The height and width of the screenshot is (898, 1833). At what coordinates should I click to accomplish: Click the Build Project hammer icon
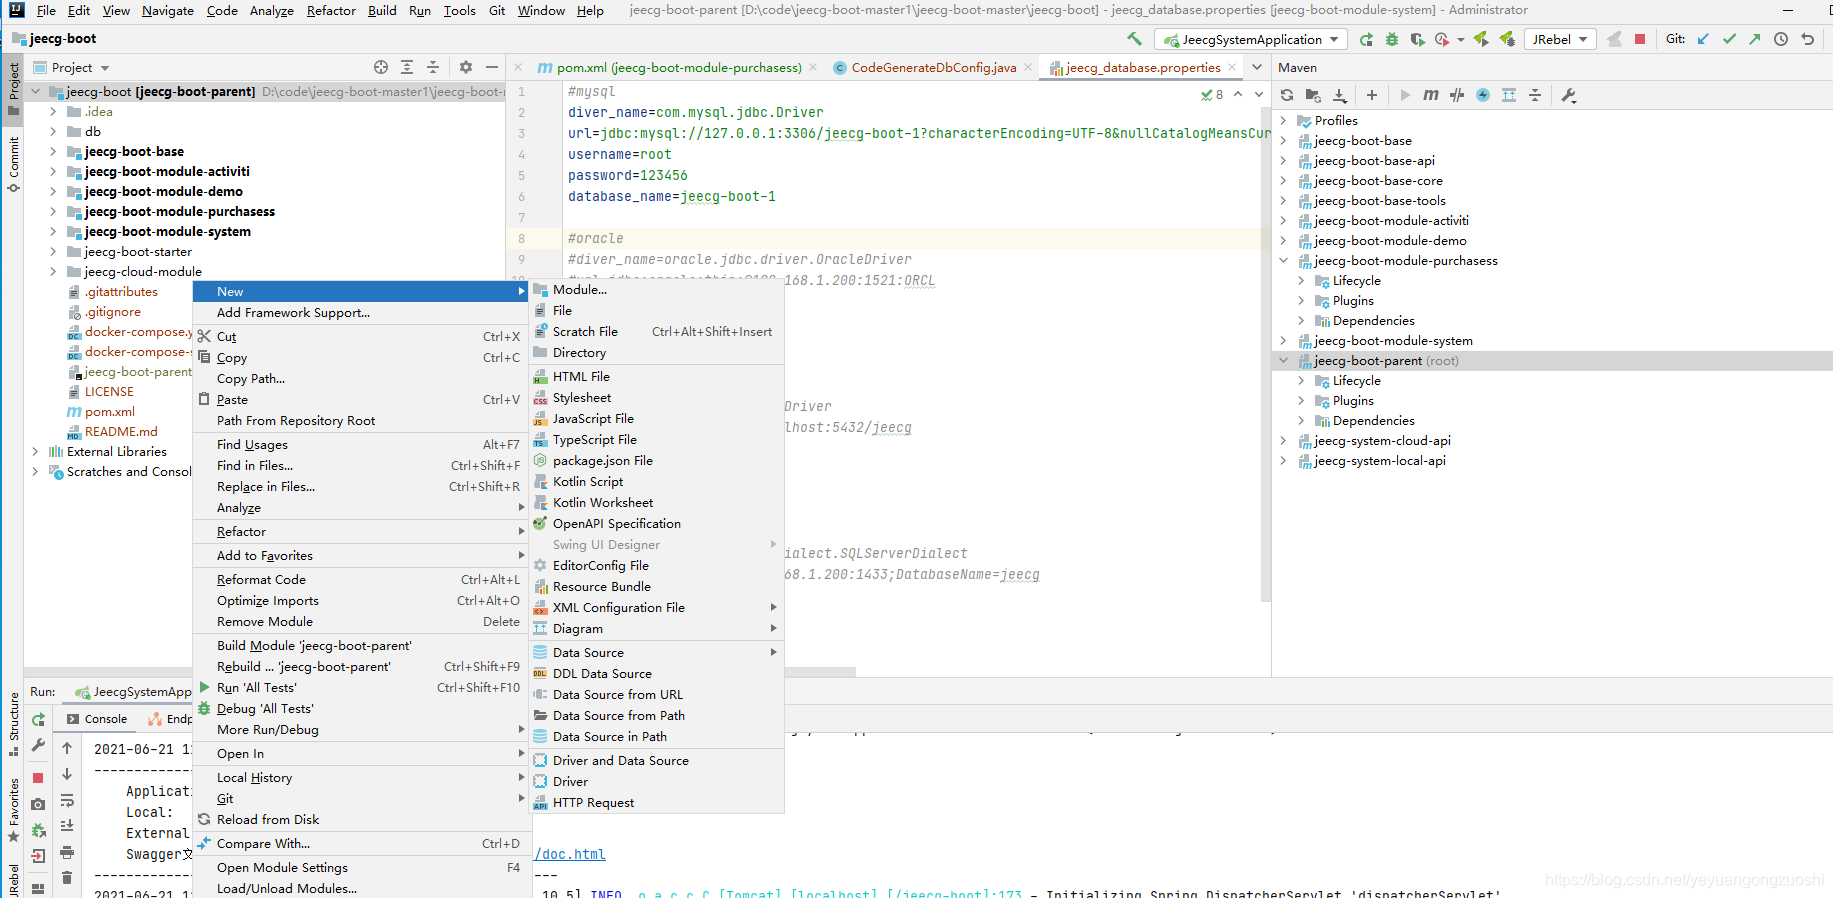(1134, 39)
